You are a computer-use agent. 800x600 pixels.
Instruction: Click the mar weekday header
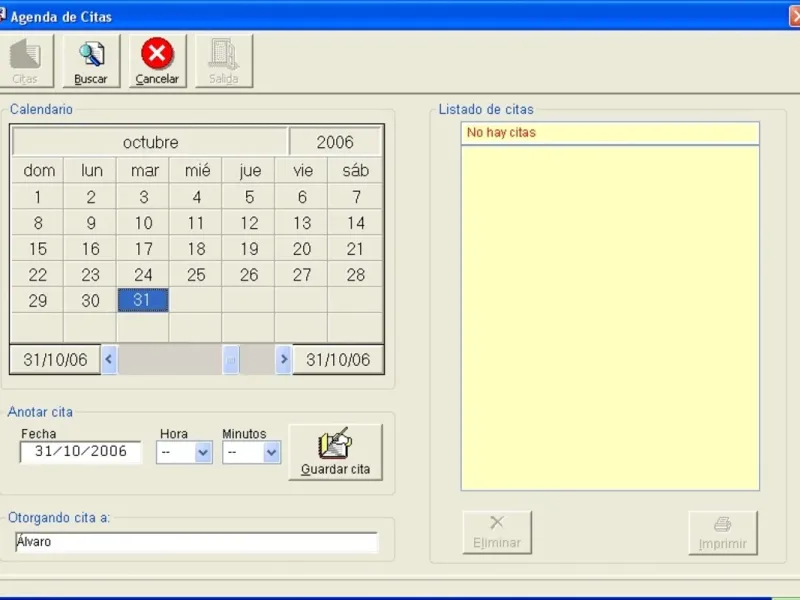(x=144, y=170)
